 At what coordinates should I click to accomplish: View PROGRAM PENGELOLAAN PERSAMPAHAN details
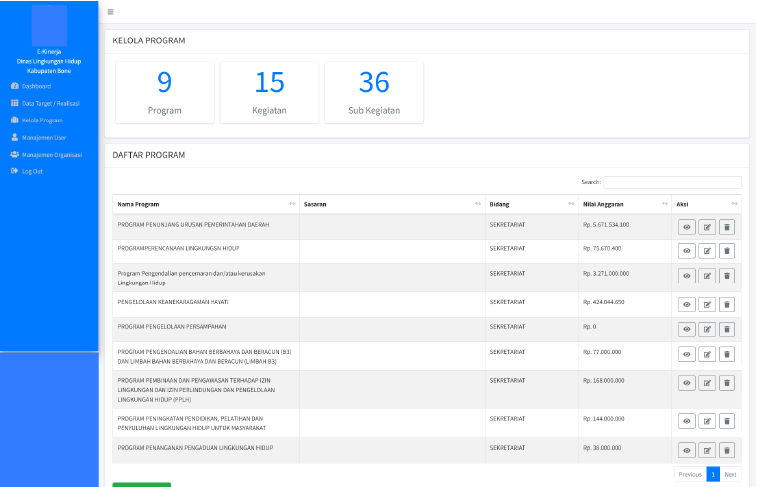[687, 329]
